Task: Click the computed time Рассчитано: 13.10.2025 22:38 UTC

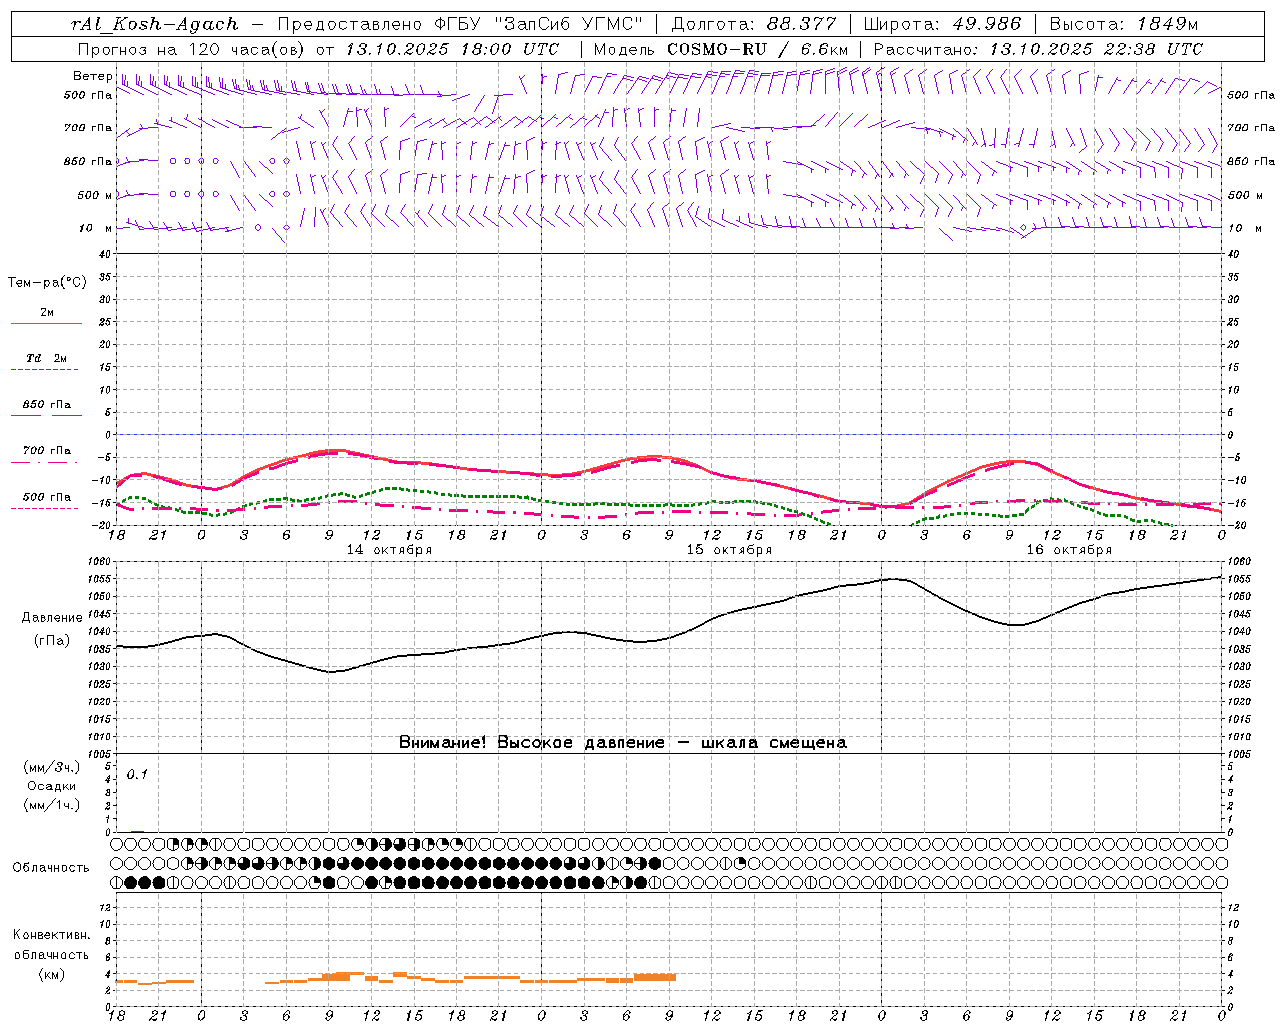Action: tap(1038, 49)
